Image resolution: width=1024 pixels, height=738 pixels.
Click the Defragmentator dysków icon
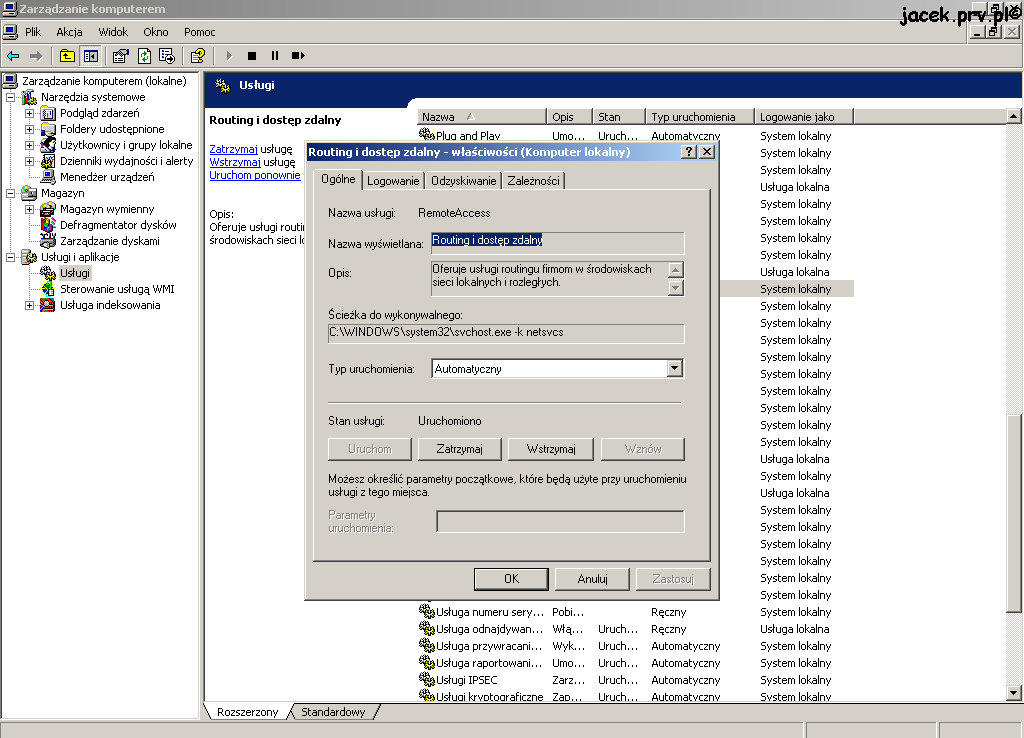[48, 225]
